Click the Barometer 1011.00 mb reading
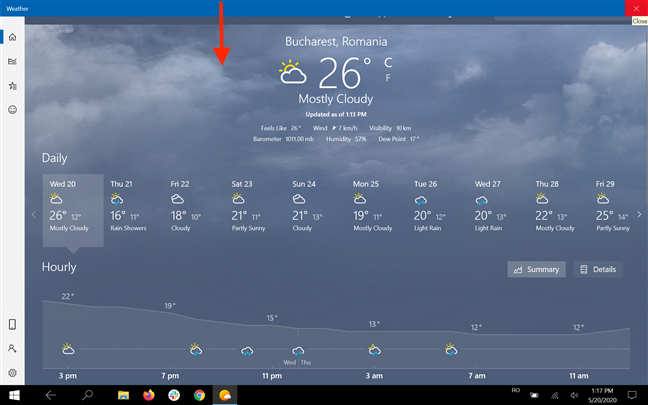This screenshot has height=405, width=648. pos(284,139)
